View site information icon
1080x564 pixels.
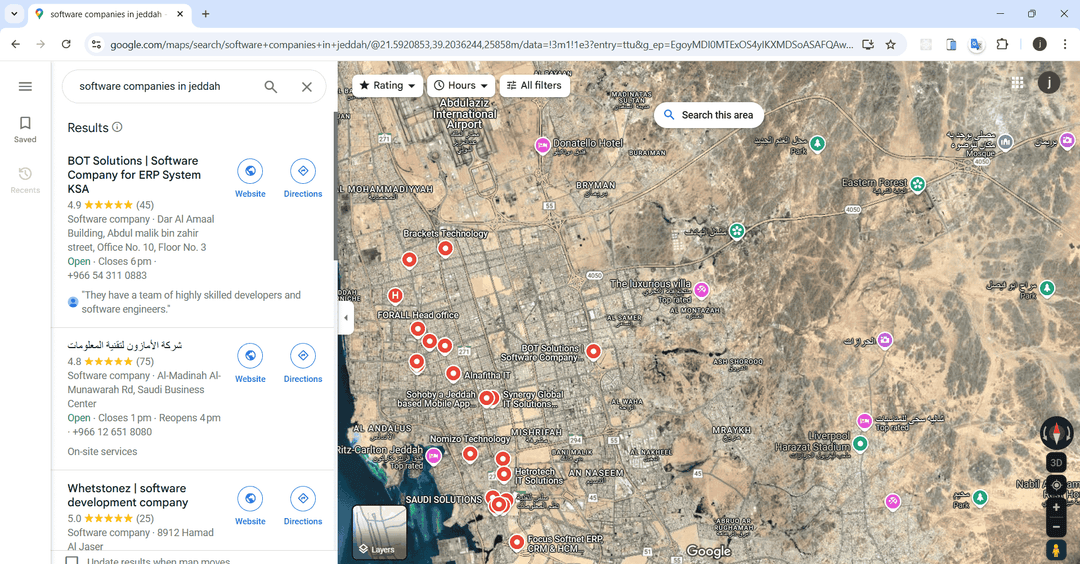click(x=96, y=45)
